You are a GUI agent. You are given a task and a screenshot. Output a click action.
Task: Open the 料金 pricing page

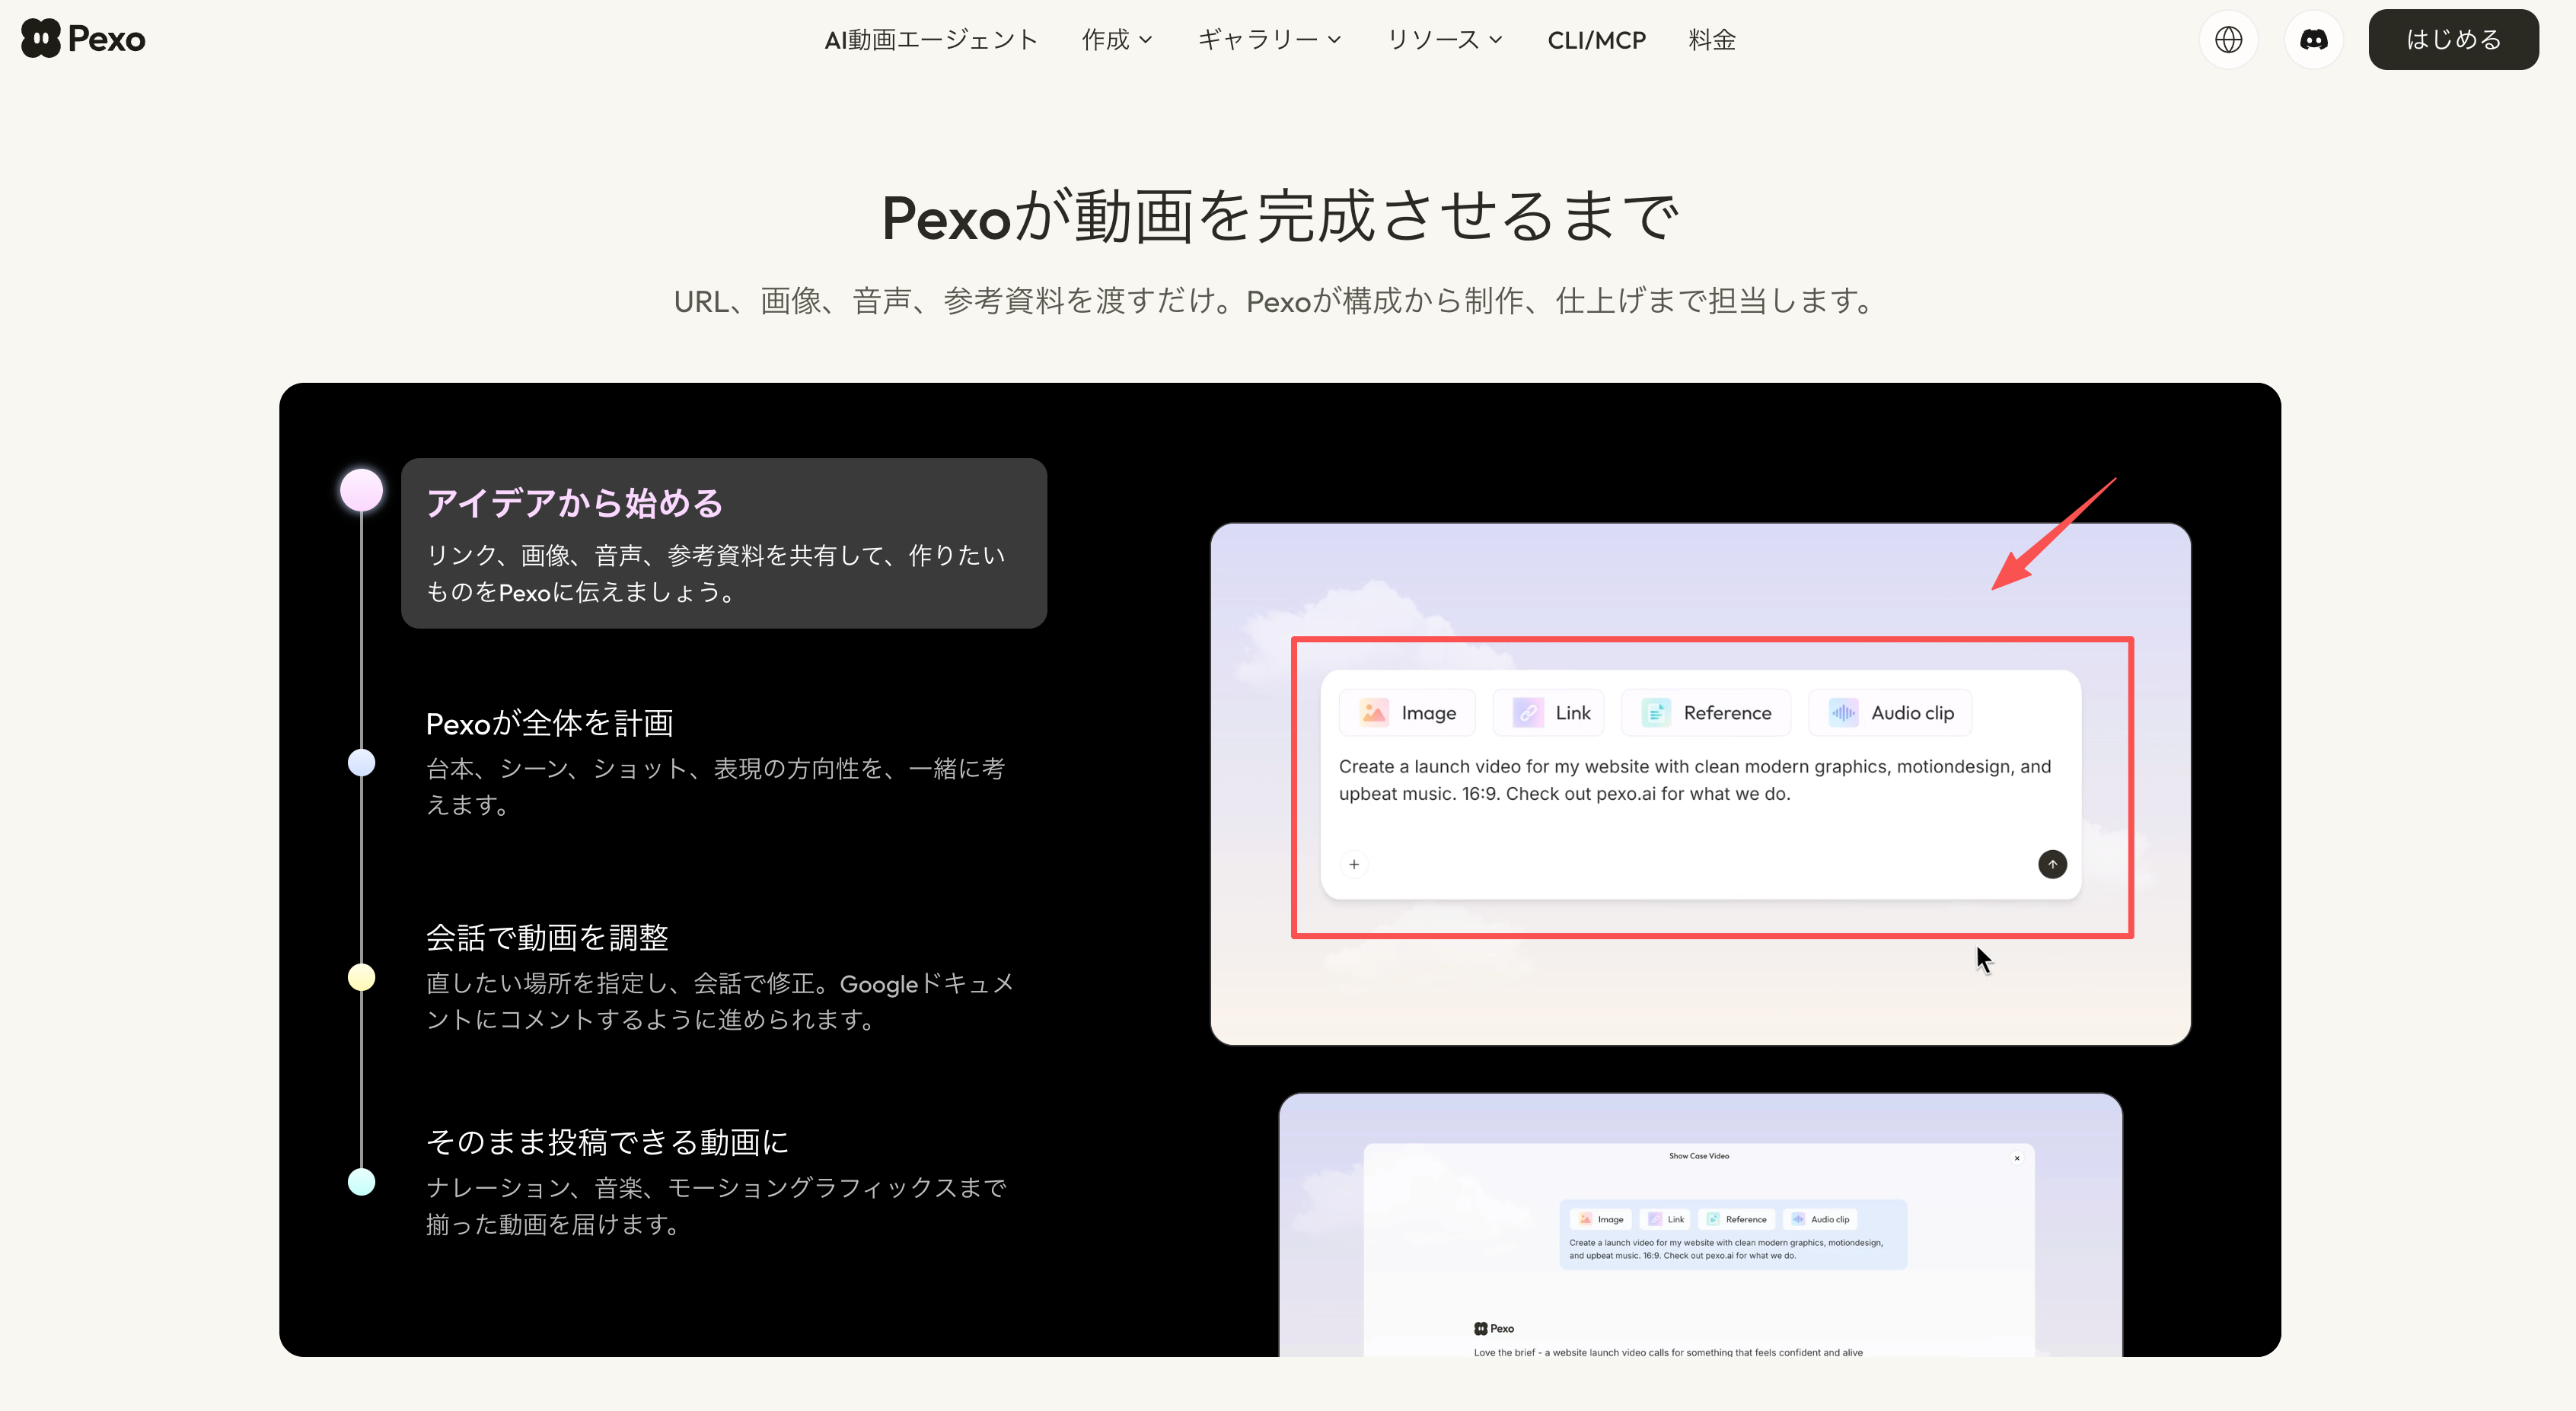[x=1712, y=40]
